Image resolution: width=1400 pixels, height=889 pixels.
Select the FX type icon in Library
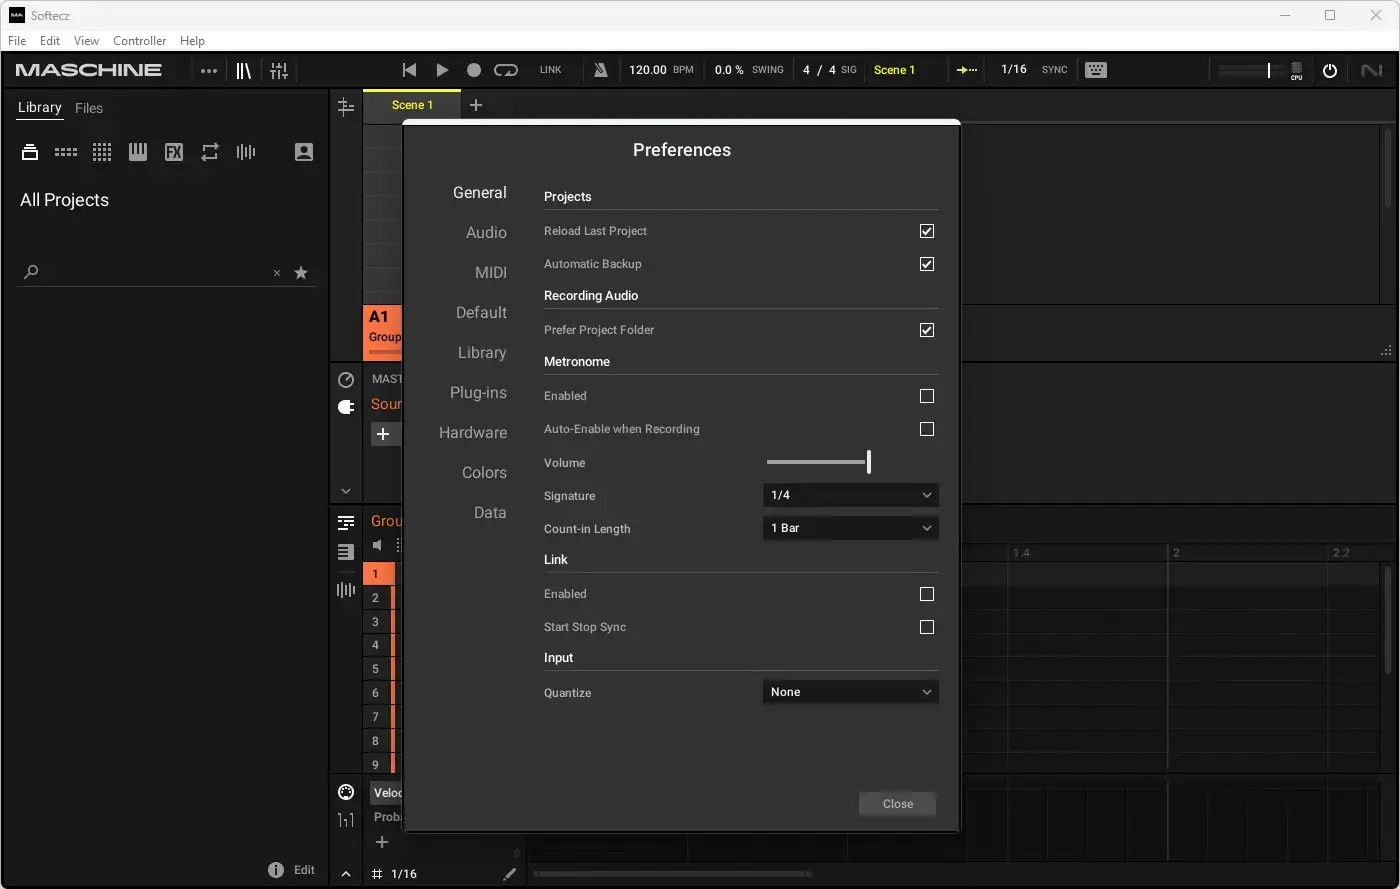pyautogui.click(x=174, y=152)
